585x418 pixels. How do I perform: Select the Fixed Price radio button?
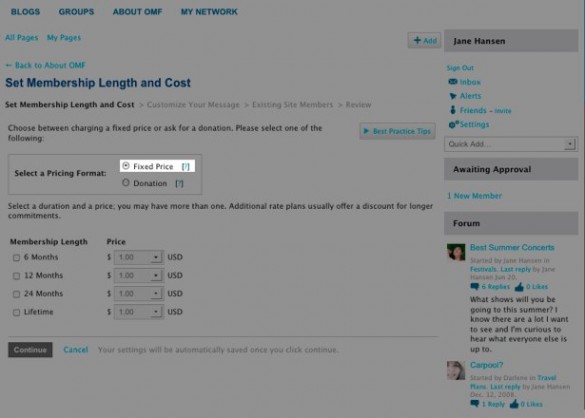point(126,166)
